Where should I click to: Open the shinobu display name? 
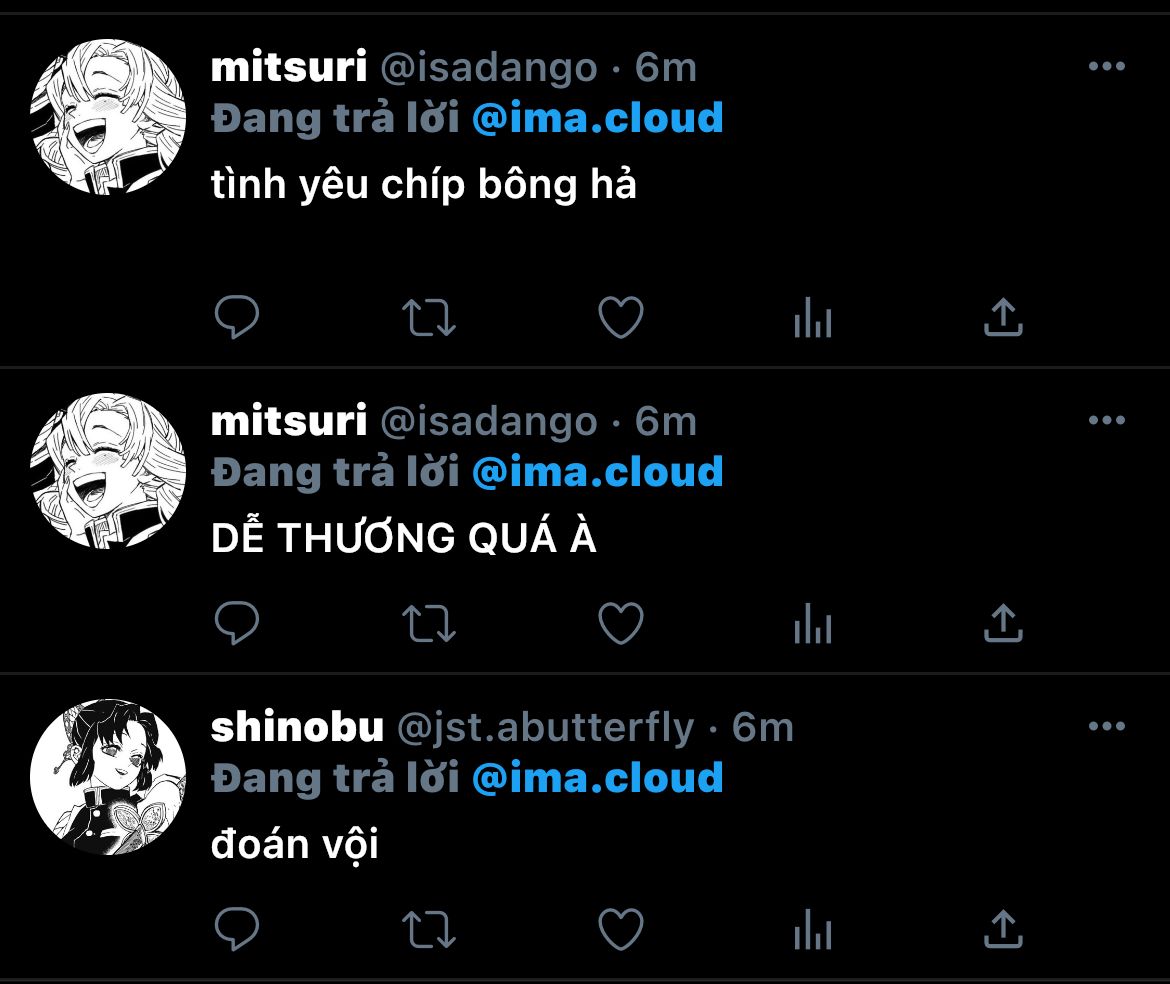297,727
